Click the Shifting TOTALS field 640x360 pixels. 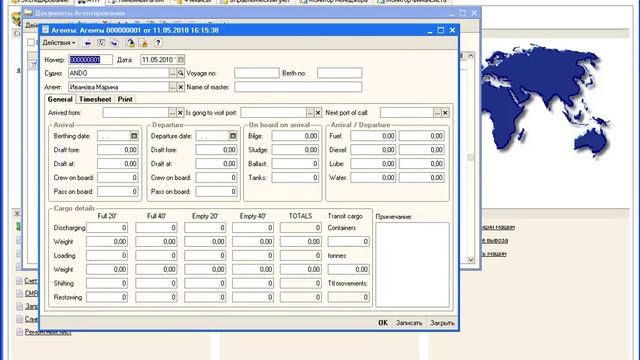click(301, 283)
